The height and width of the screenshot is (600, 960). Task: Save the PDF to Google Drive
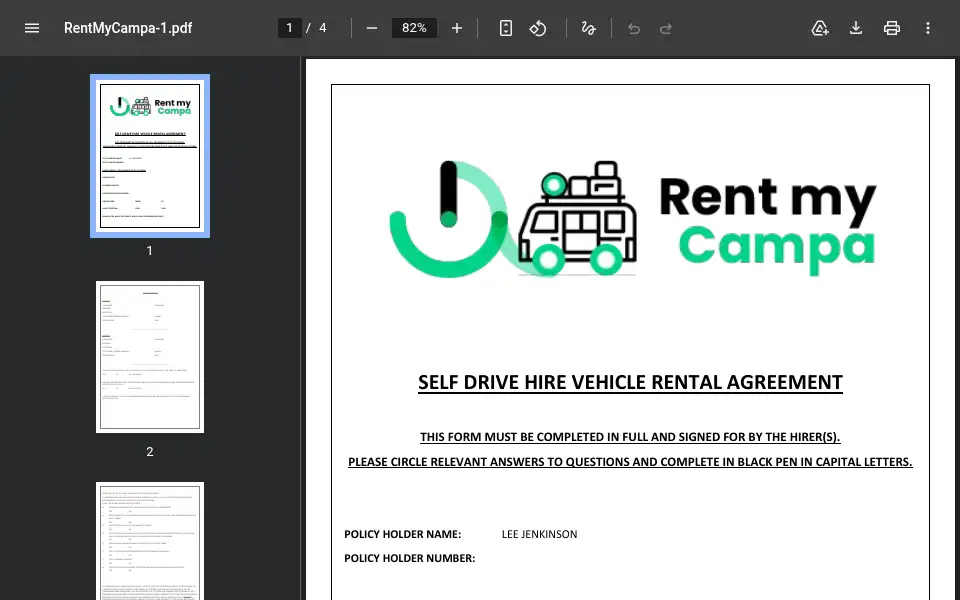[x=820, y=28]
